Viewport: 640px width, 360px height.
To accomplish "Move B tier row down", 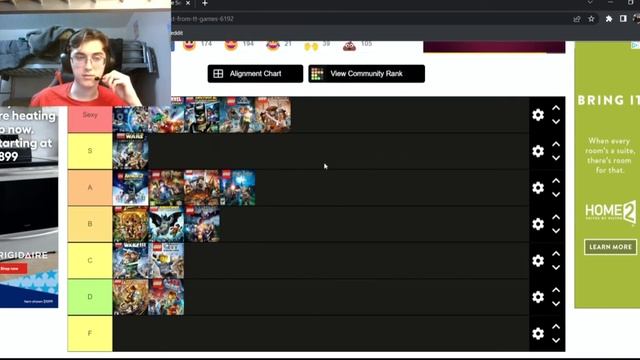I will click(x=556, y=231).
